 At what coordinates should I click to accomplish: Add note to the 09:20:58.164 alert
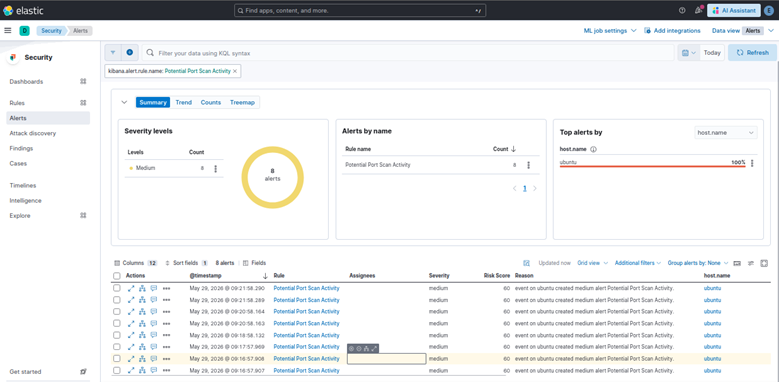154,311
